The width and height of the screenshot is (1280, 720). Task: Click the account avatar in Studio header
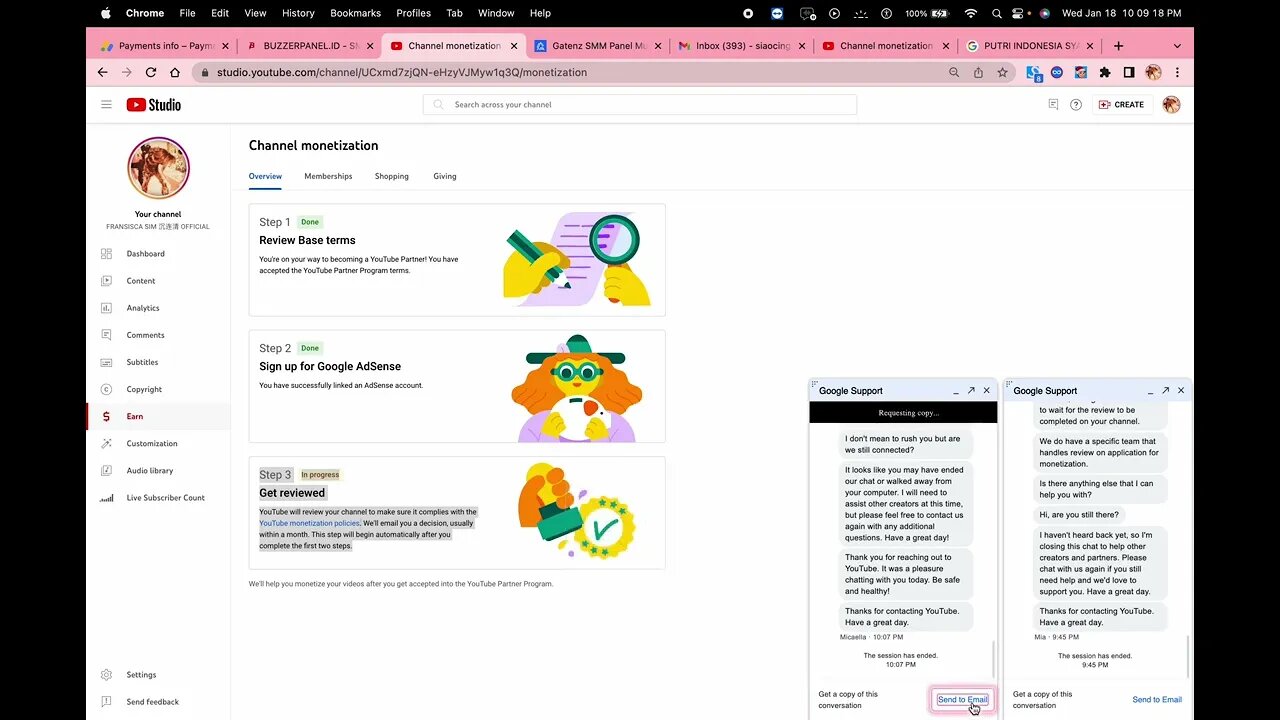point(1172,104)
